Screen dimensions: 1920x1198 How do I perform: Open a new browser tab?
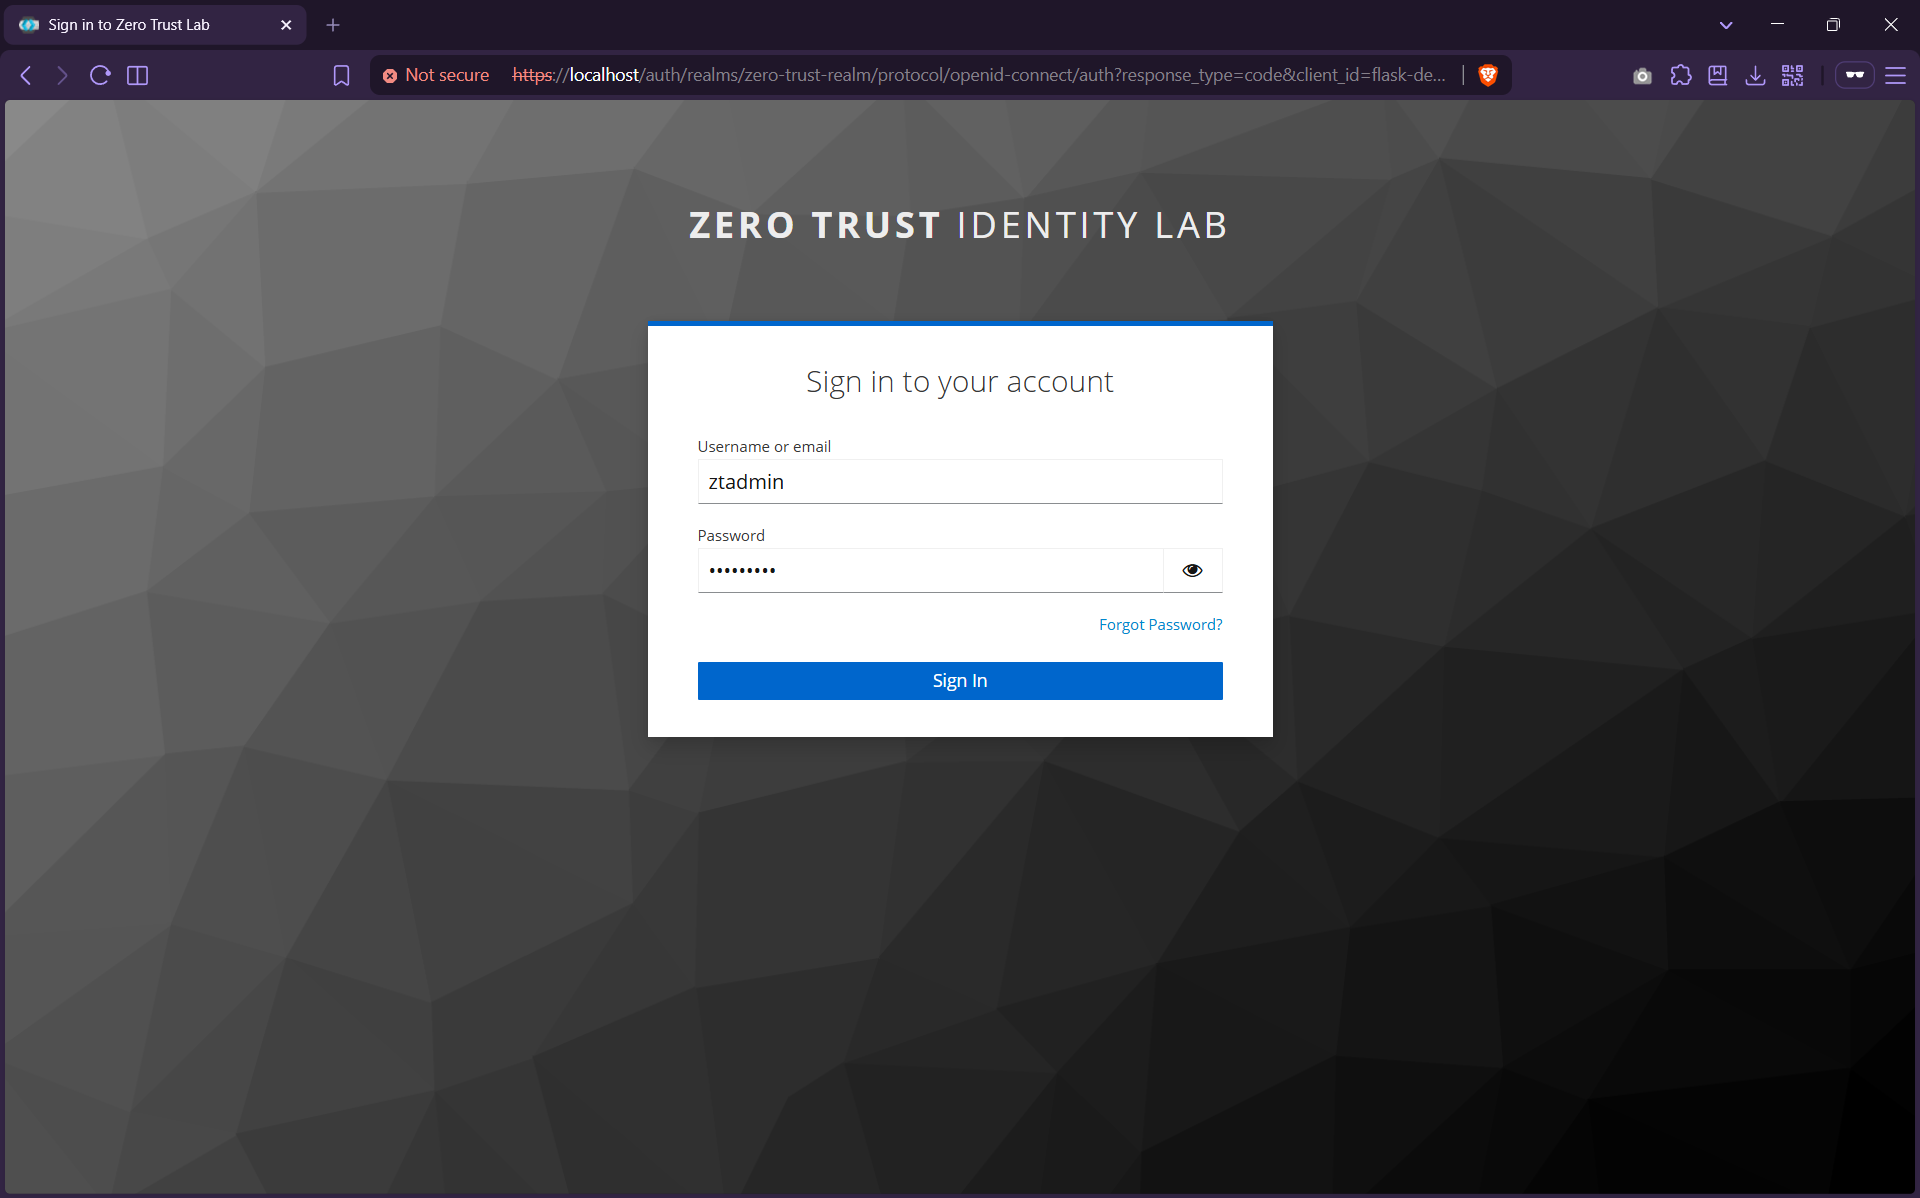(333, 24)
